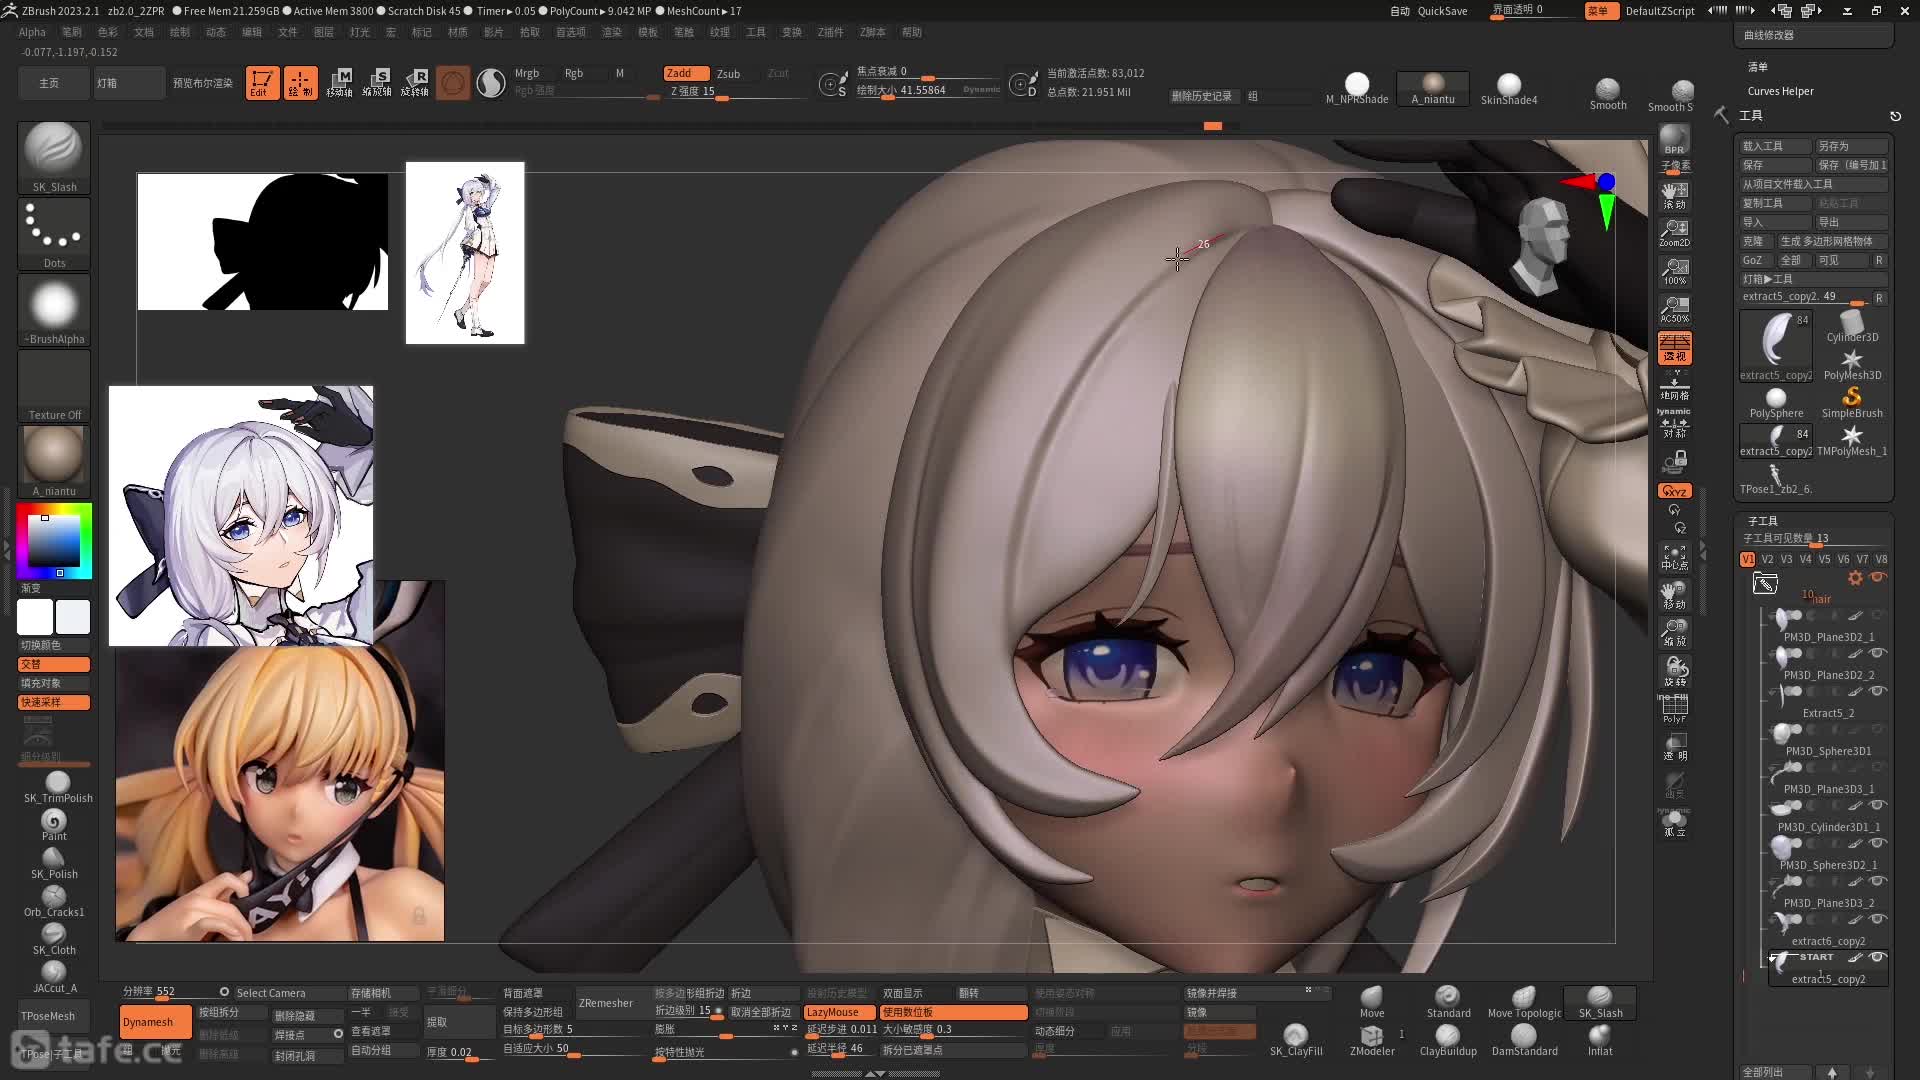Open the Dots stroke selector

pos(54,234)
